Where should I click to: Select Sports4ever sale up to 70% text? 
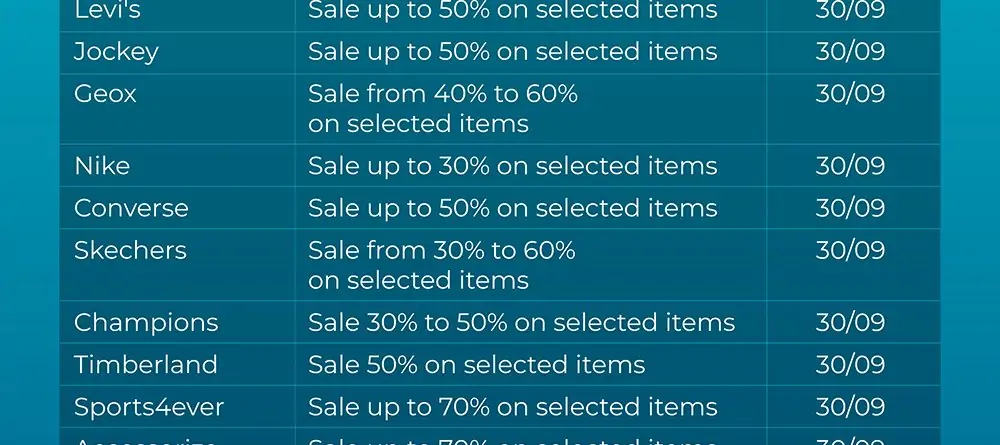click(513, 407)
